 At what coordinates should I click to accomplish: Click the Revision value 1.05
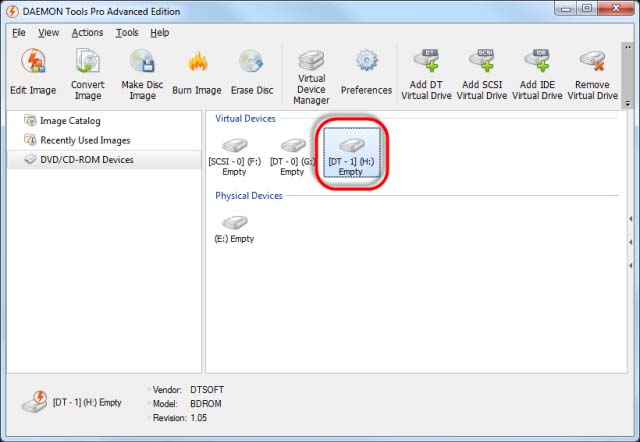tap(198, 418)
